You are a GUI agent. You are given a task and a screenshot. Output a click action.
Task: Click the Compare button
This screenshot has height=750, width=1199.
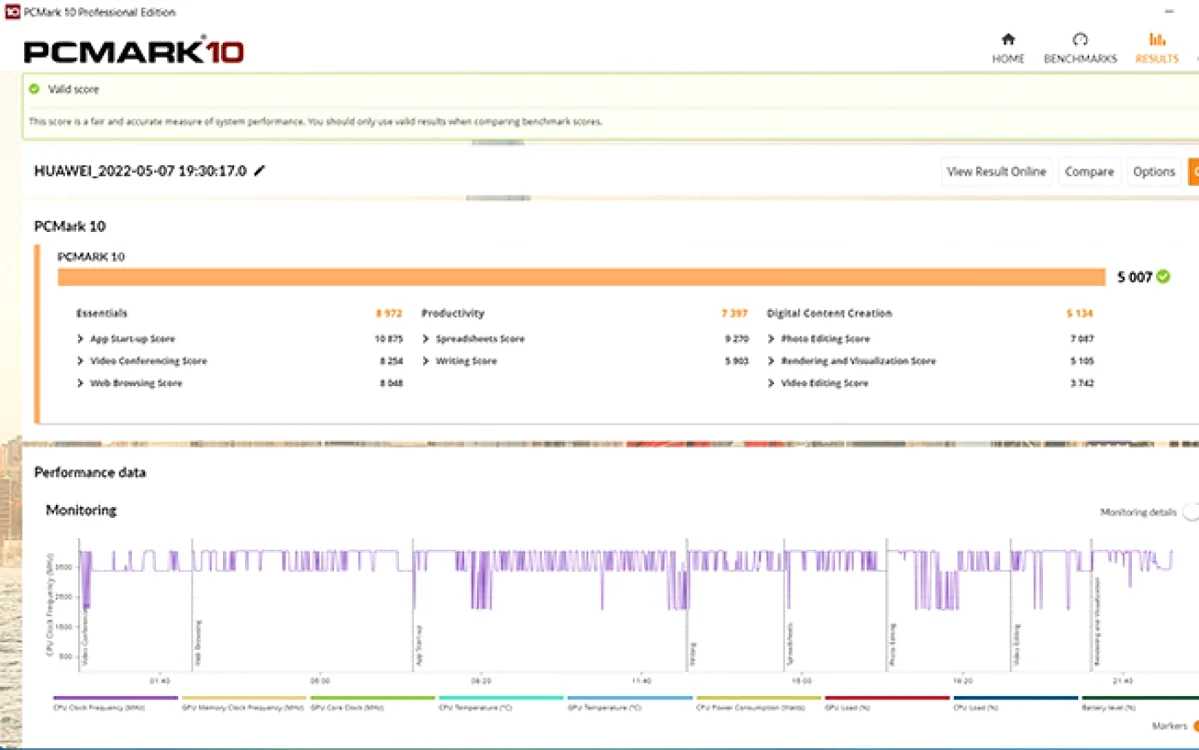pos(1089,171)
